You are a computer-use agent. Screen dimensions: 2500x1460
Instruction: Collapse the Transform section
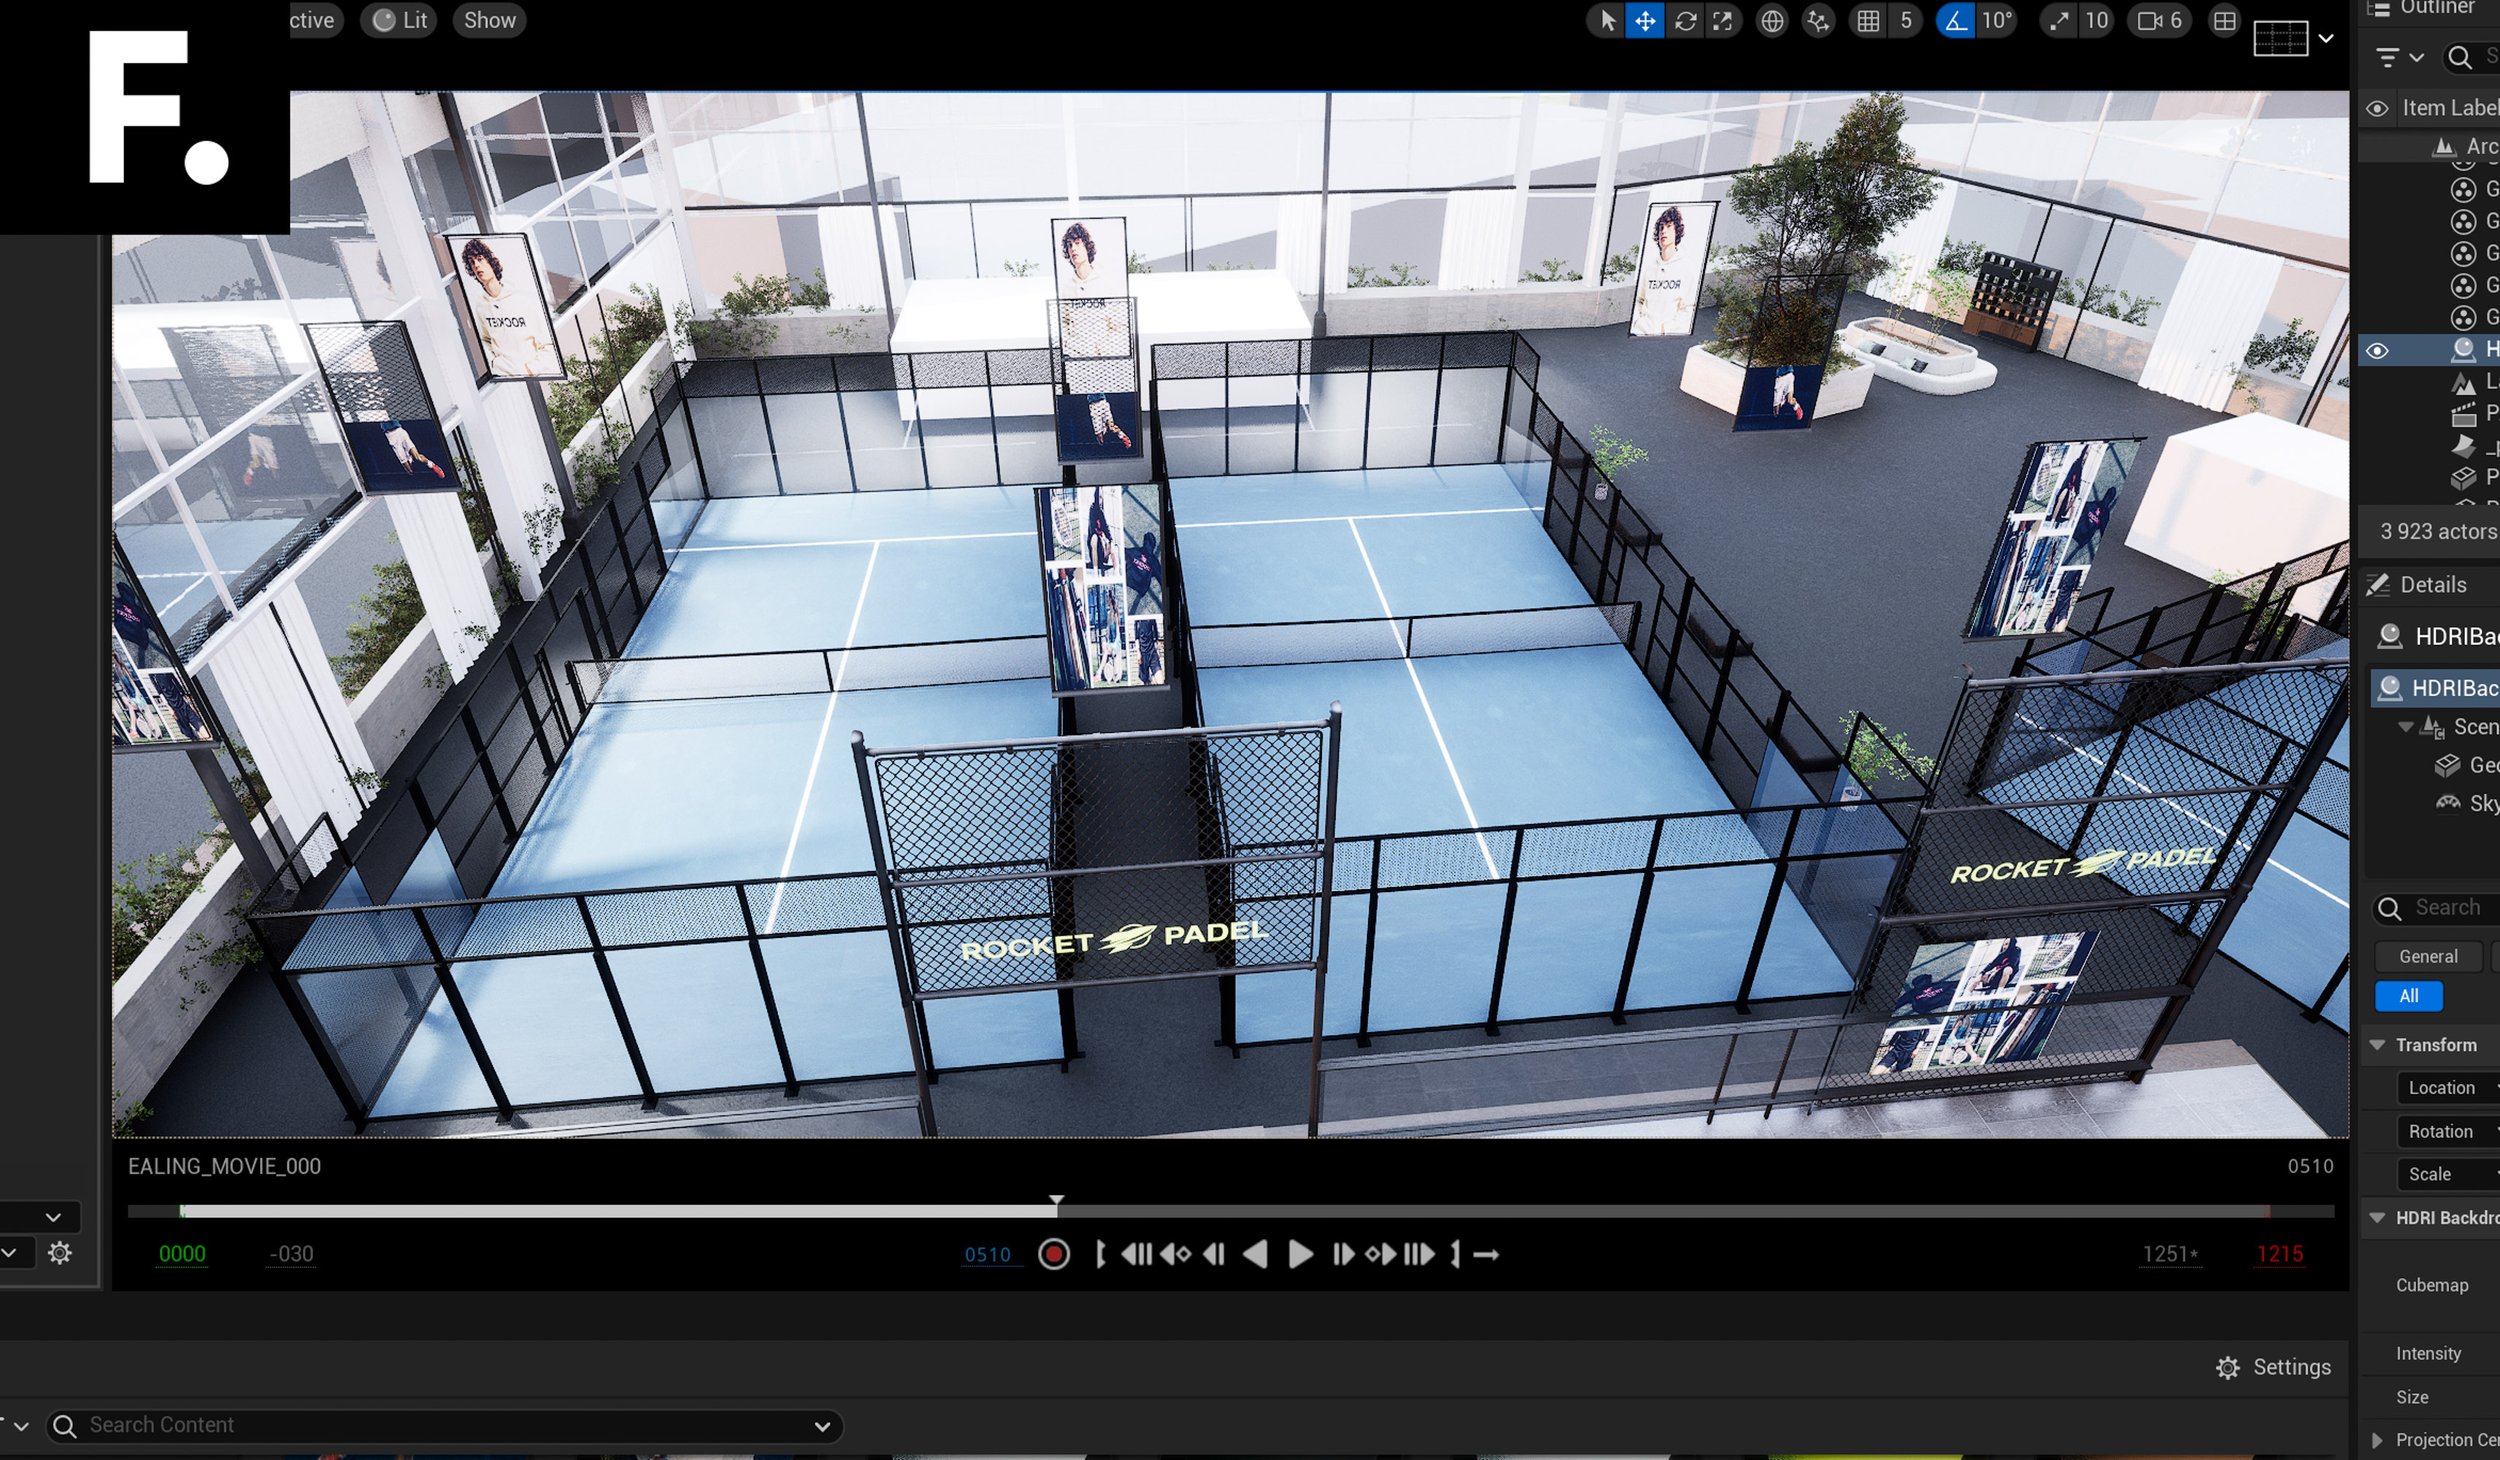[x=2378, y=1044]
